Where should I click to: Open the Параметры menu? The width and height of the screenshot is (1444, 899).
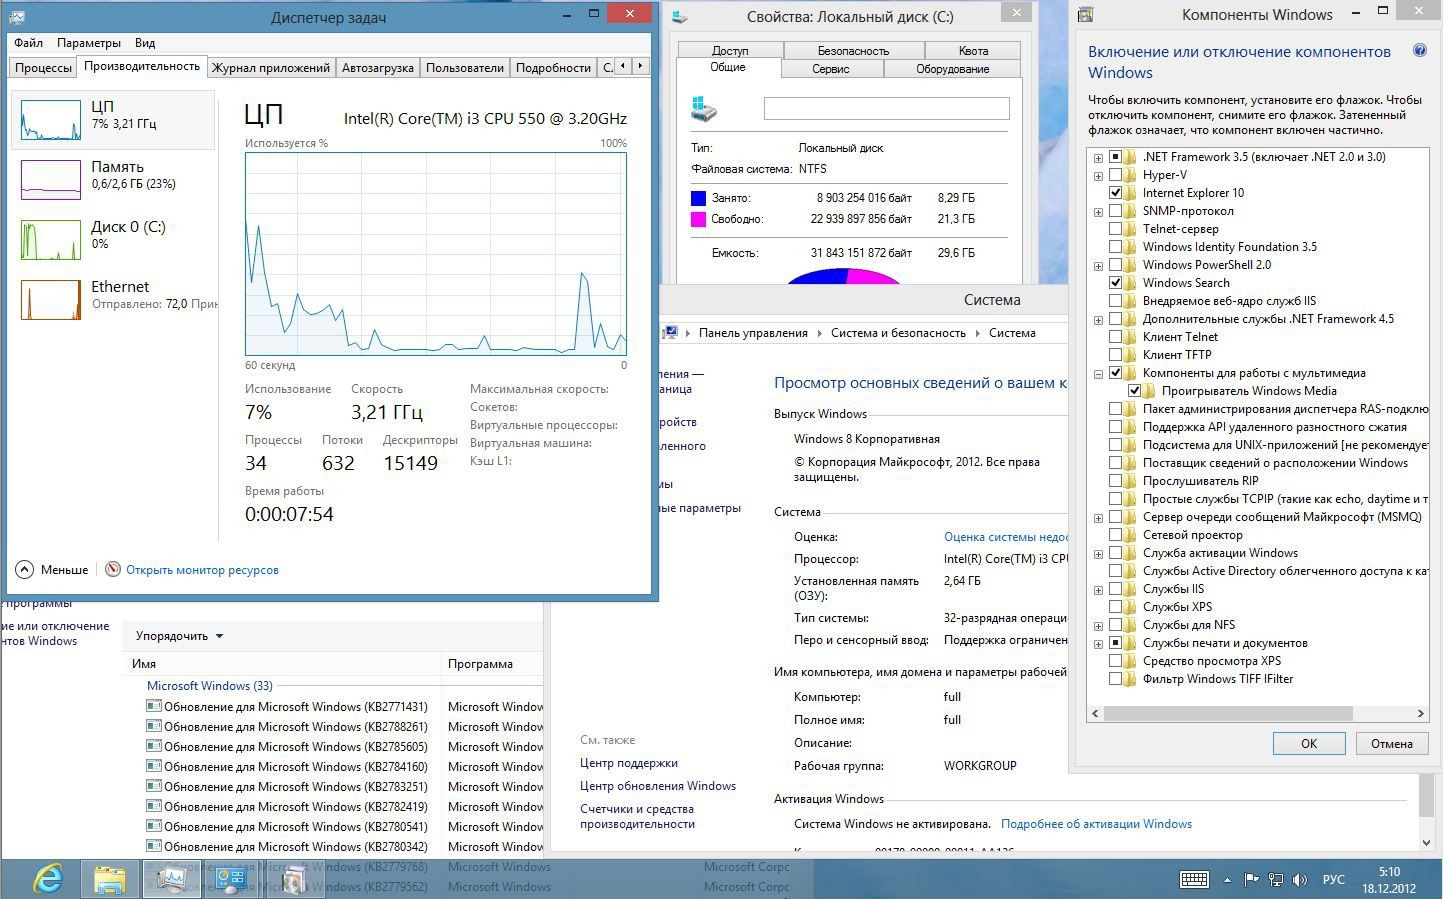pos(89,43)
